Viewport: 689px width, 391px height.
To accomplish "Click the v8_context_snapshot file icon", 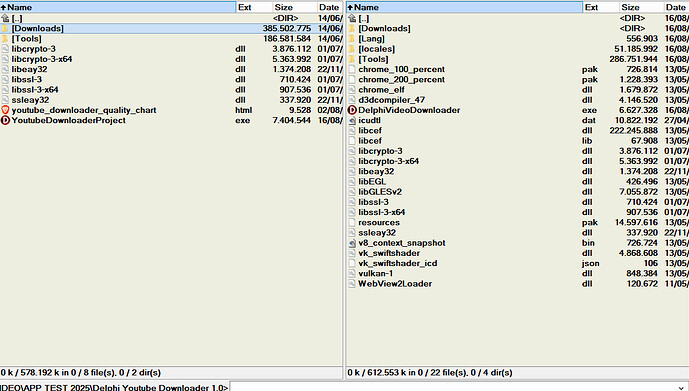I will pos(352,243).
